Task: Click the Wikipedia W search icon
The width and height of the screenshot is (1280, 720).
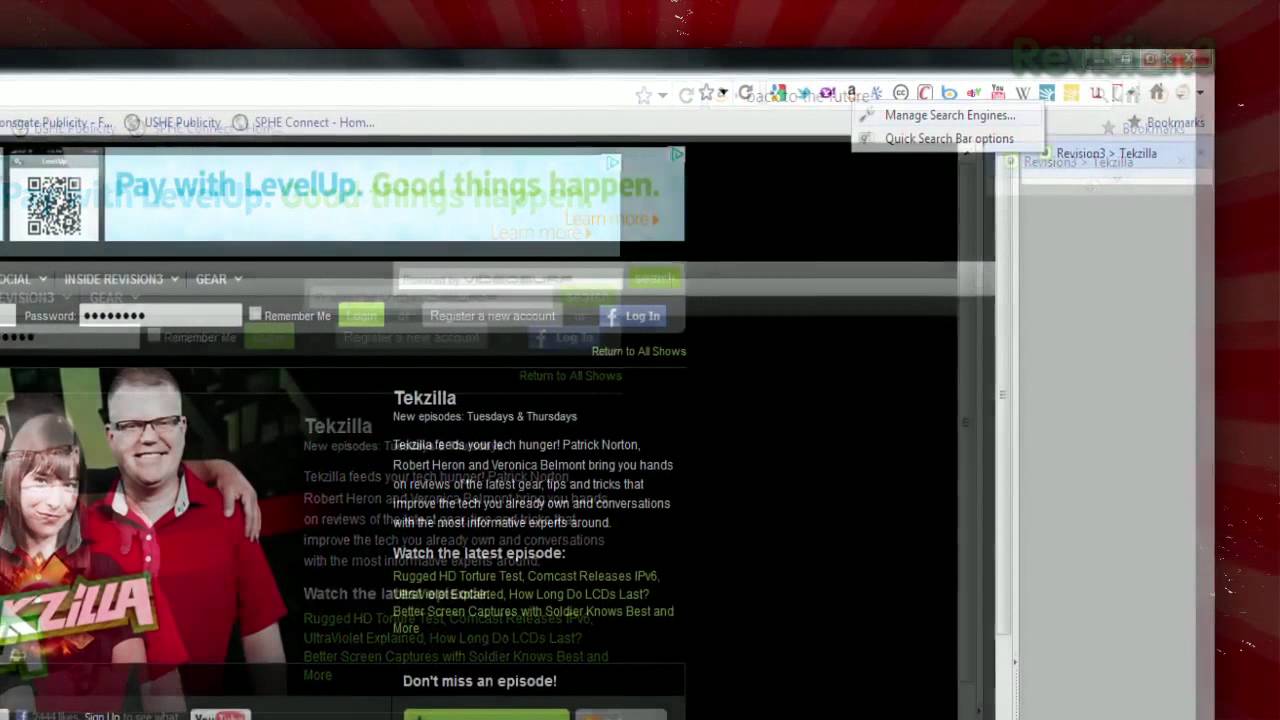Action: 1023,93
